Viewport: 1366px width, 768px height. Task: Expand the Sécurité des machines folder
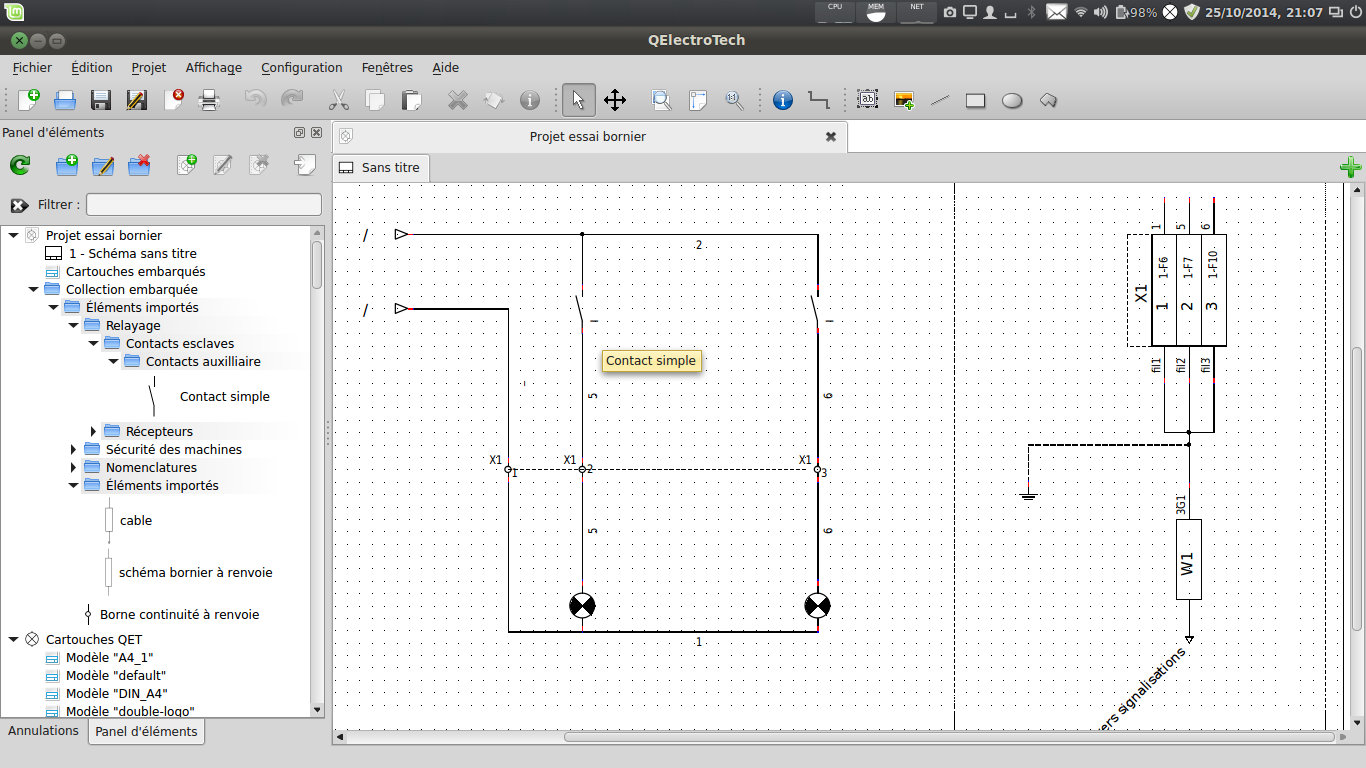[x=74, y=450]
